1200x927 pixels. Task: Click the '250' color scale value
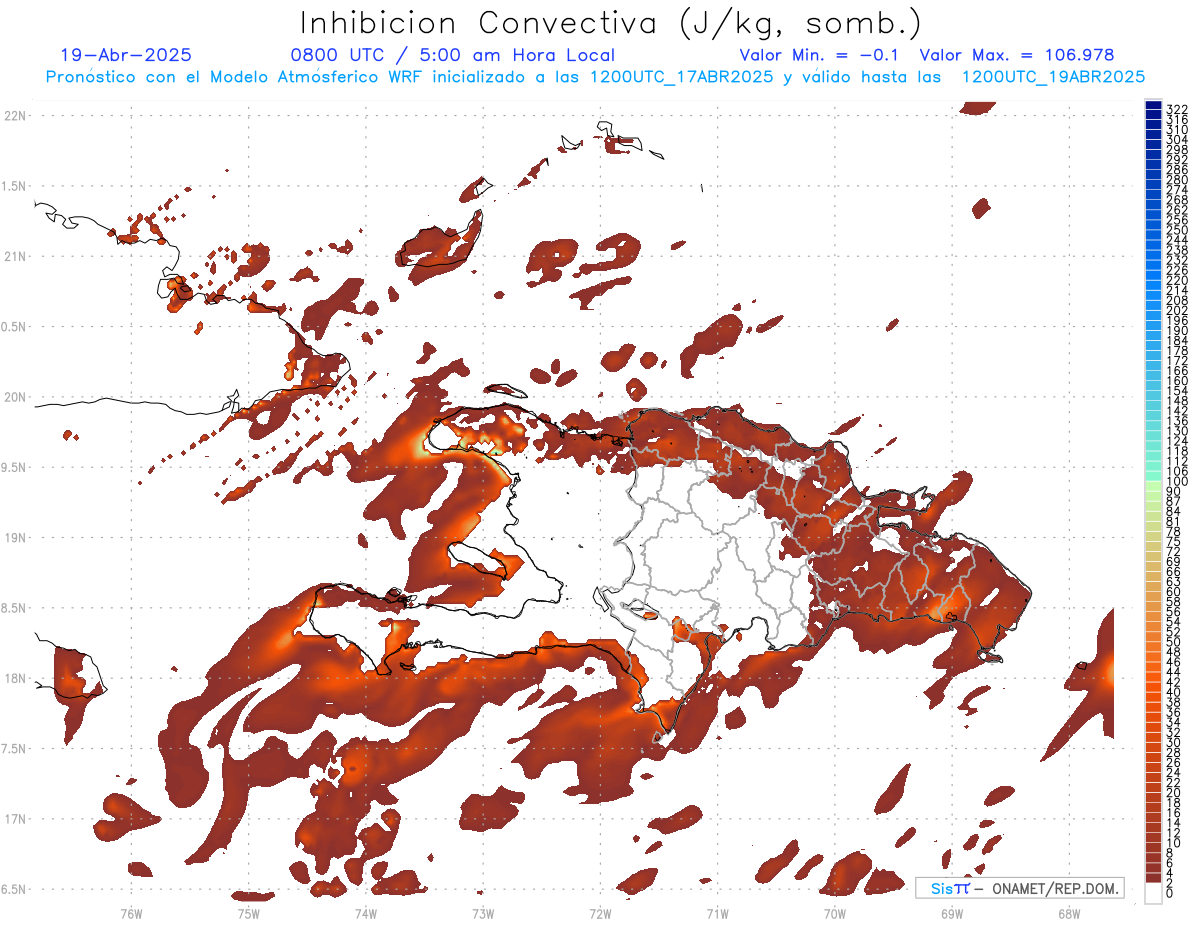click(1177, 230)
